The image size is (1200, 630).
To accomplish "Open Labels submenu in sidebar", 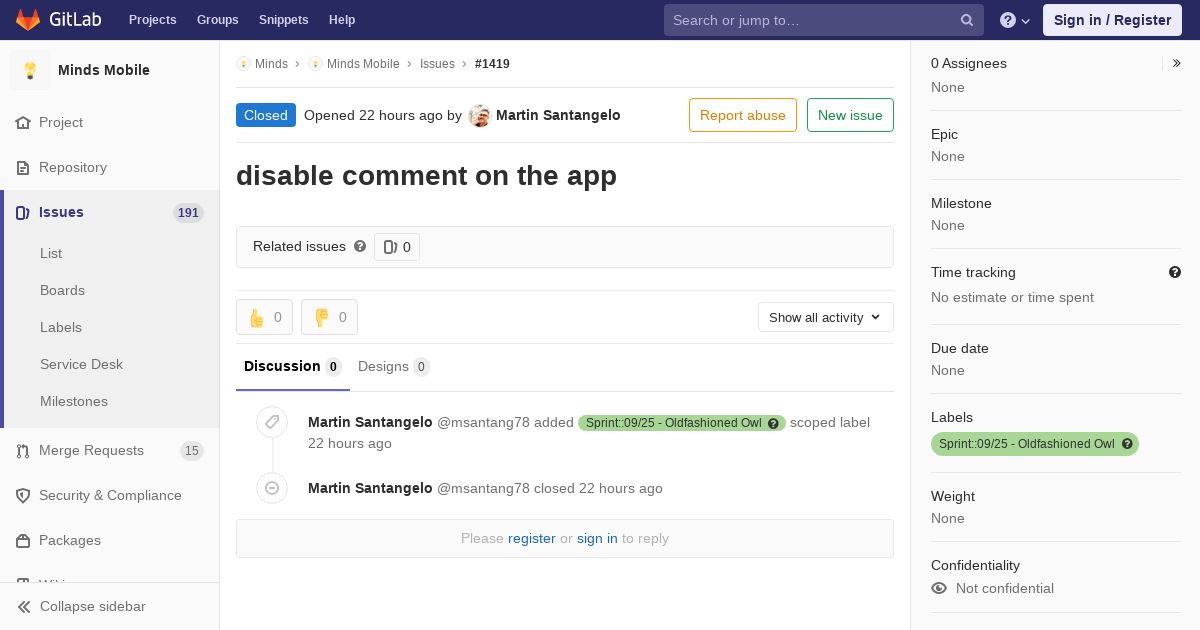I will 61,327.
